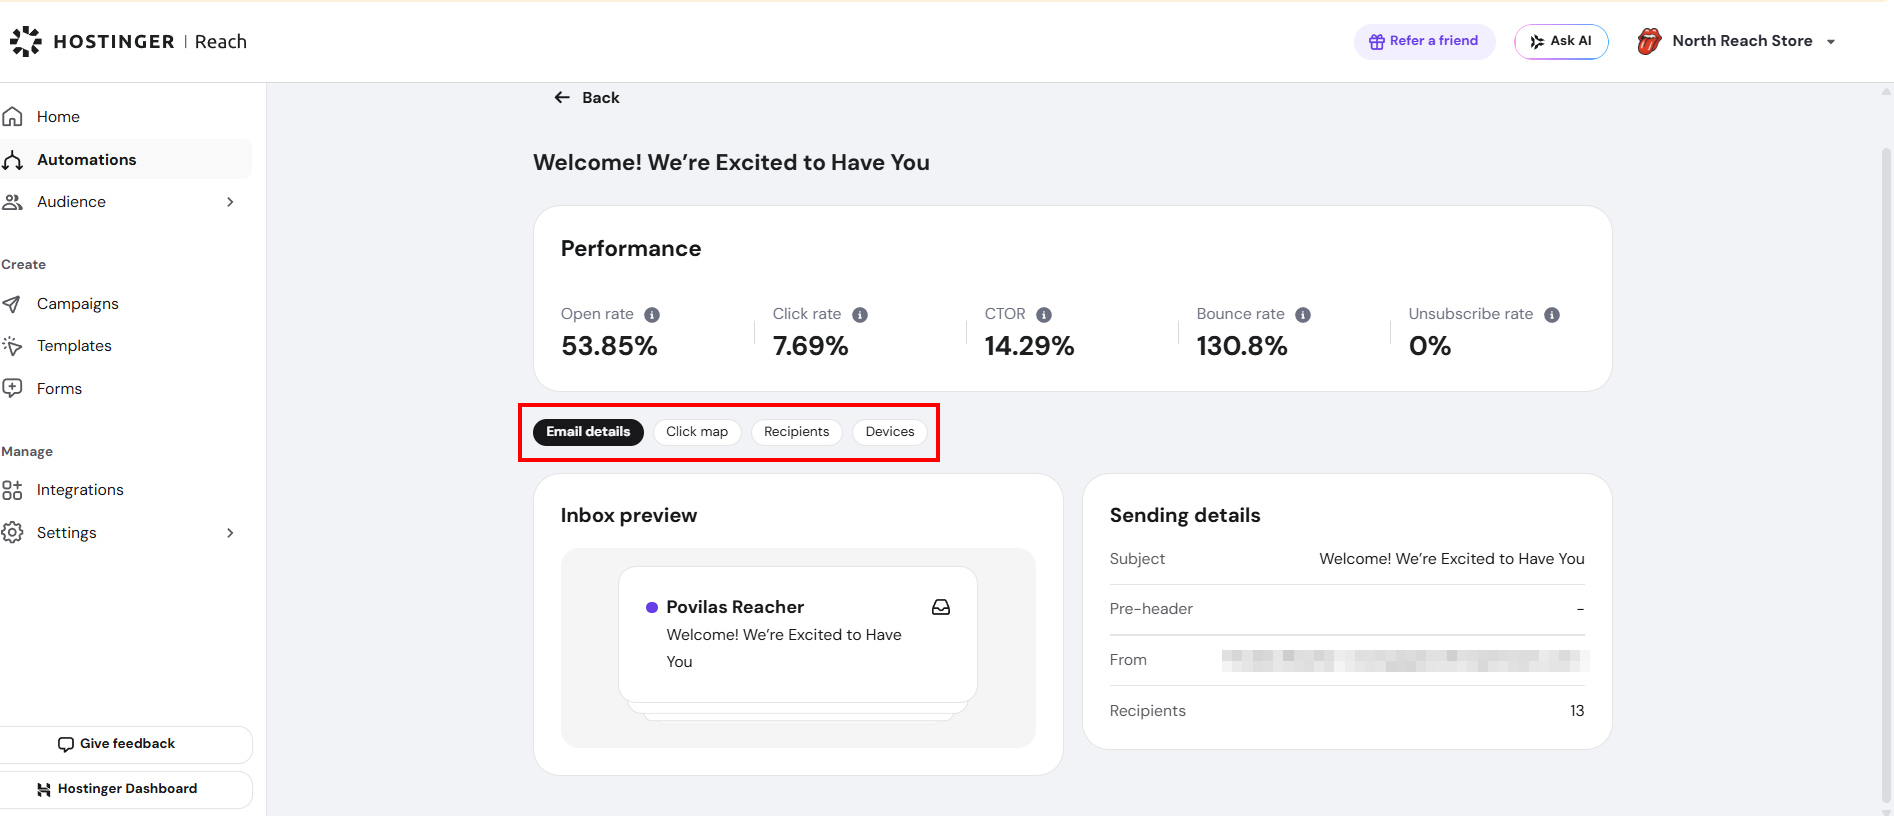Click the gift icon in Refer a friend
Image resolution: width=1894 pixels, height=816 pixels.
pos(1377,42)
